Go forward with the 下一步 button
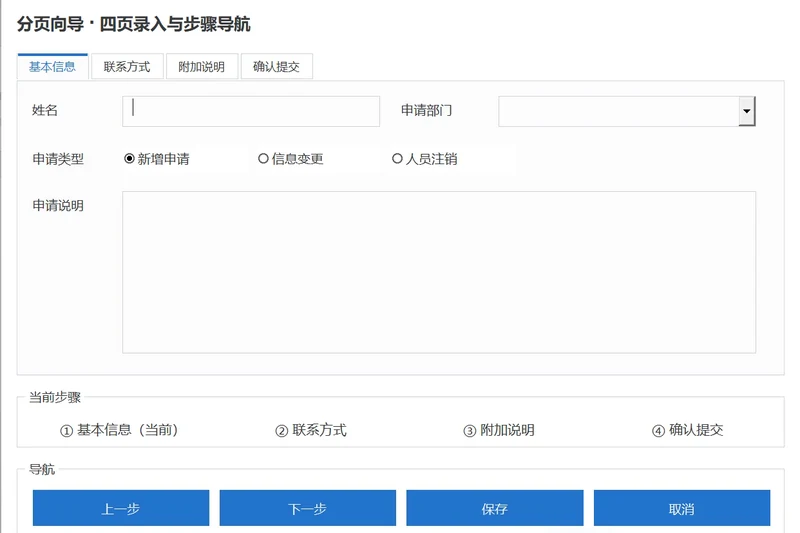 (308, 508)
